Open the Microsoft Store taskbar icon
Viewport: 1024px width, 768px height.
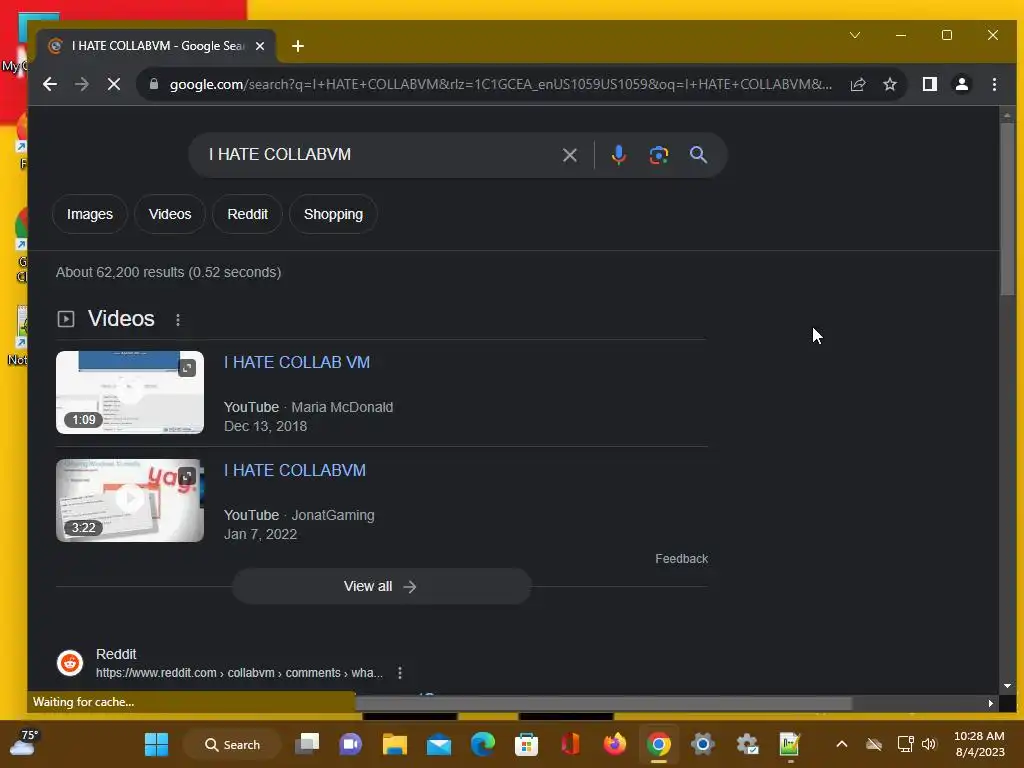coord(526,744)
